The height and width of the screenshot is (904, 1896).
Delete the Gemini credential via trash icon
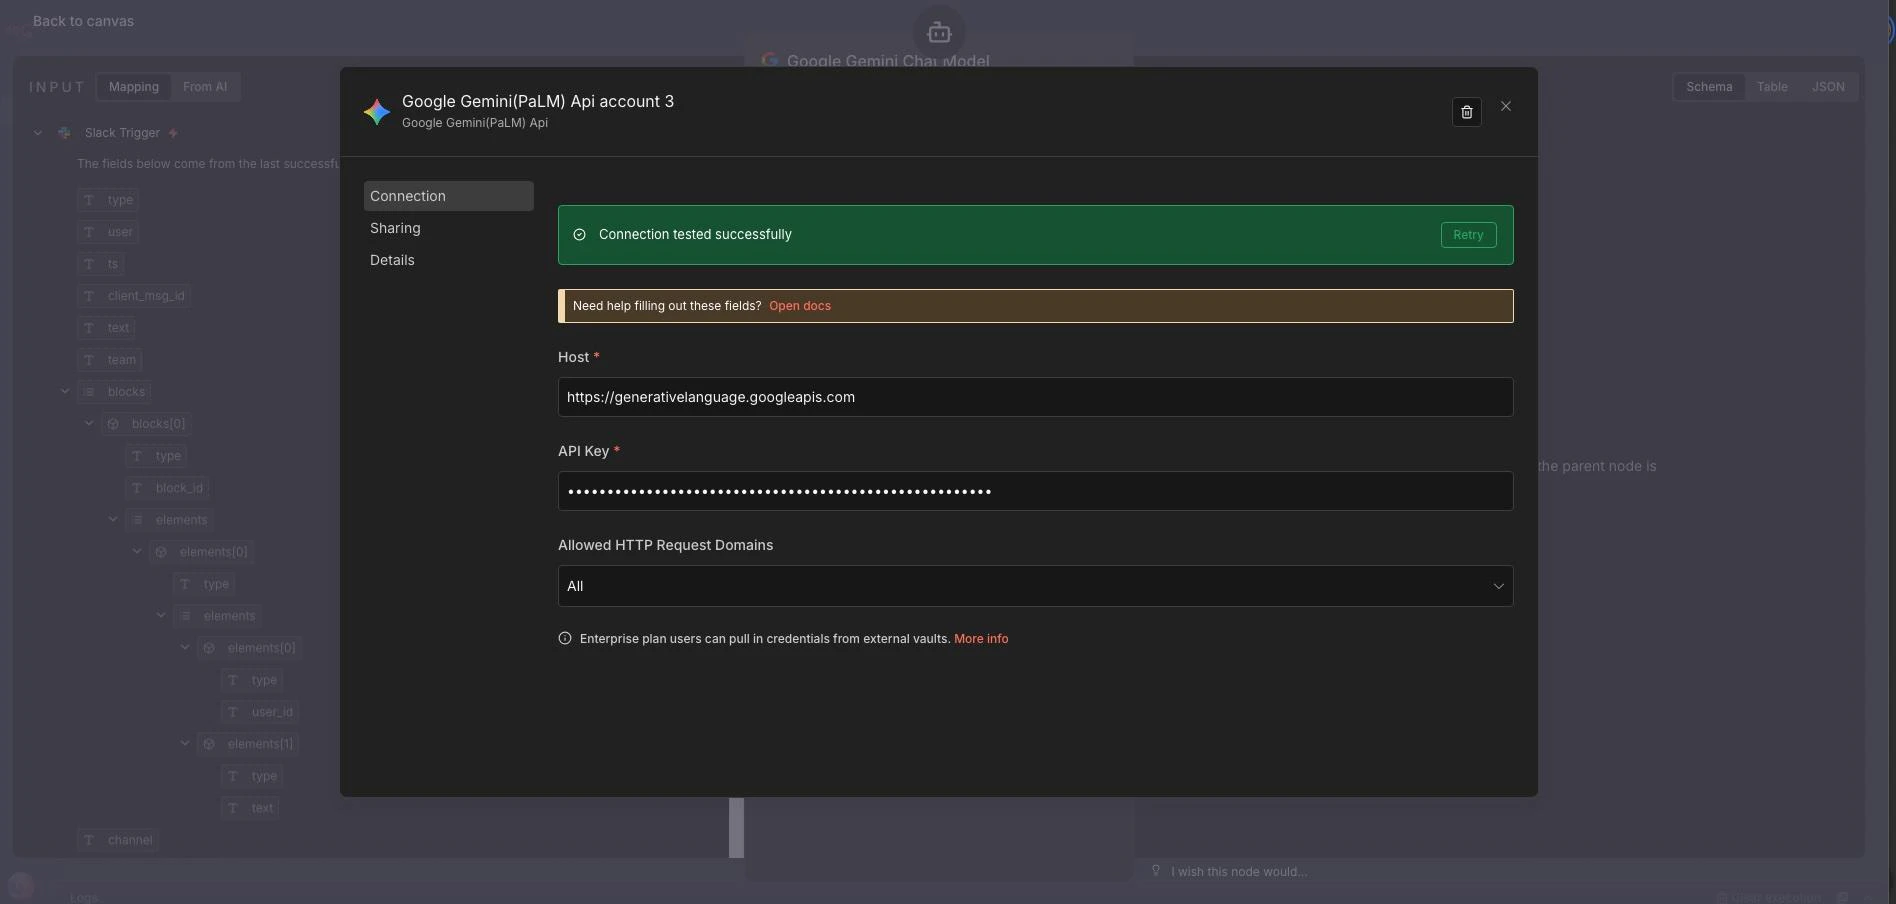(1466, 112)
